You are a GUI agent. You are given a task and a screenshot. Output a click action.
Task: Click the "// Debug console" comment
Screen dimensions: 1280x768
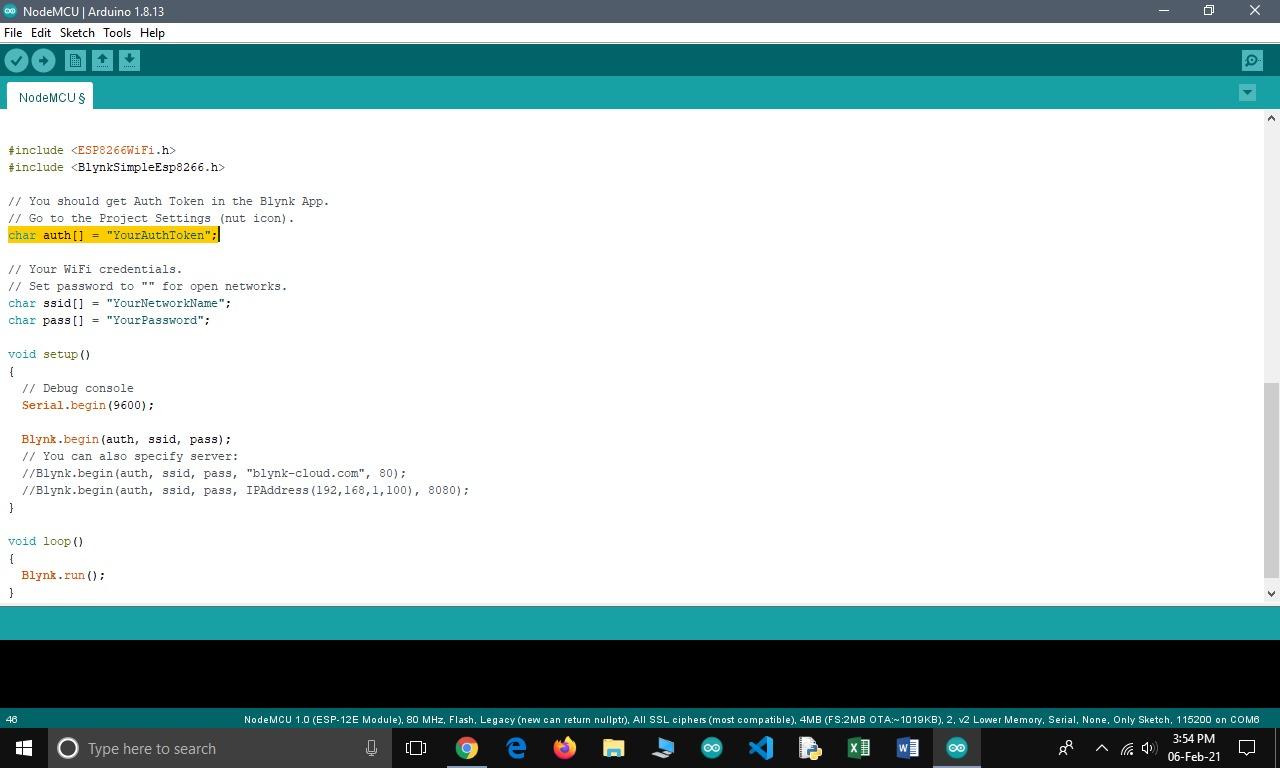tap(78, 388)
